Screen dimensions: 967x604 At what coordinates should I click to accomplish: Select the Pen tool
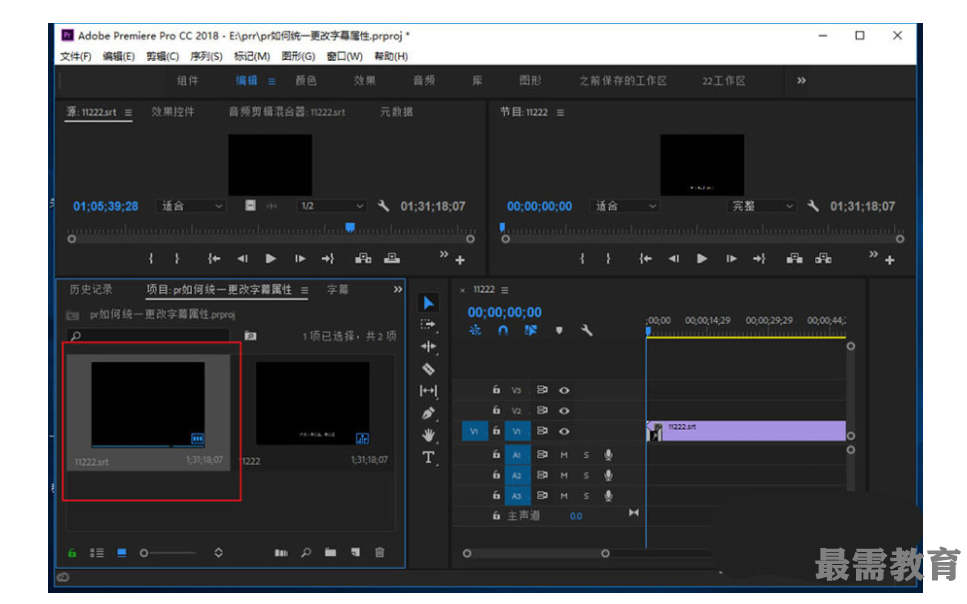point(428,412)
